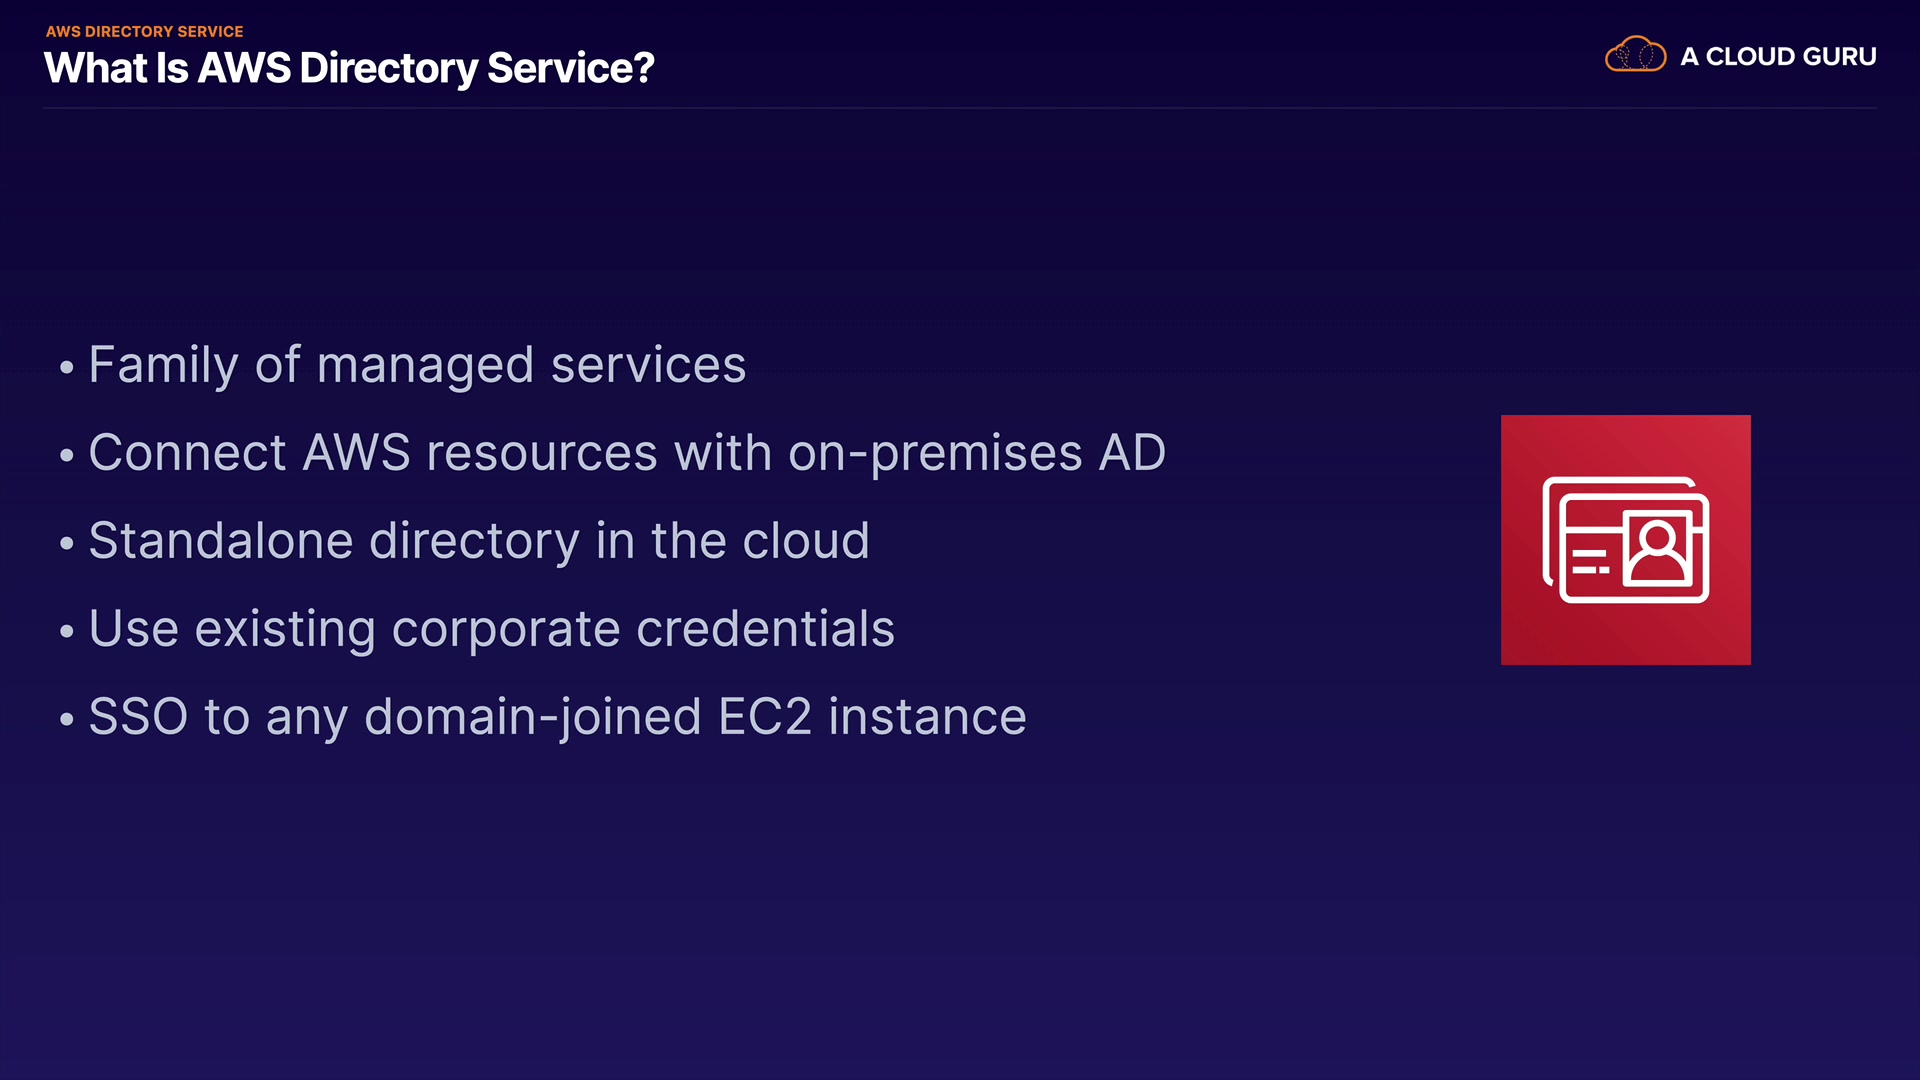This screenshot has width=1920, height=1080.
Task: Click the word "SSO" in the last bullet
Action: tap(138, 717)
